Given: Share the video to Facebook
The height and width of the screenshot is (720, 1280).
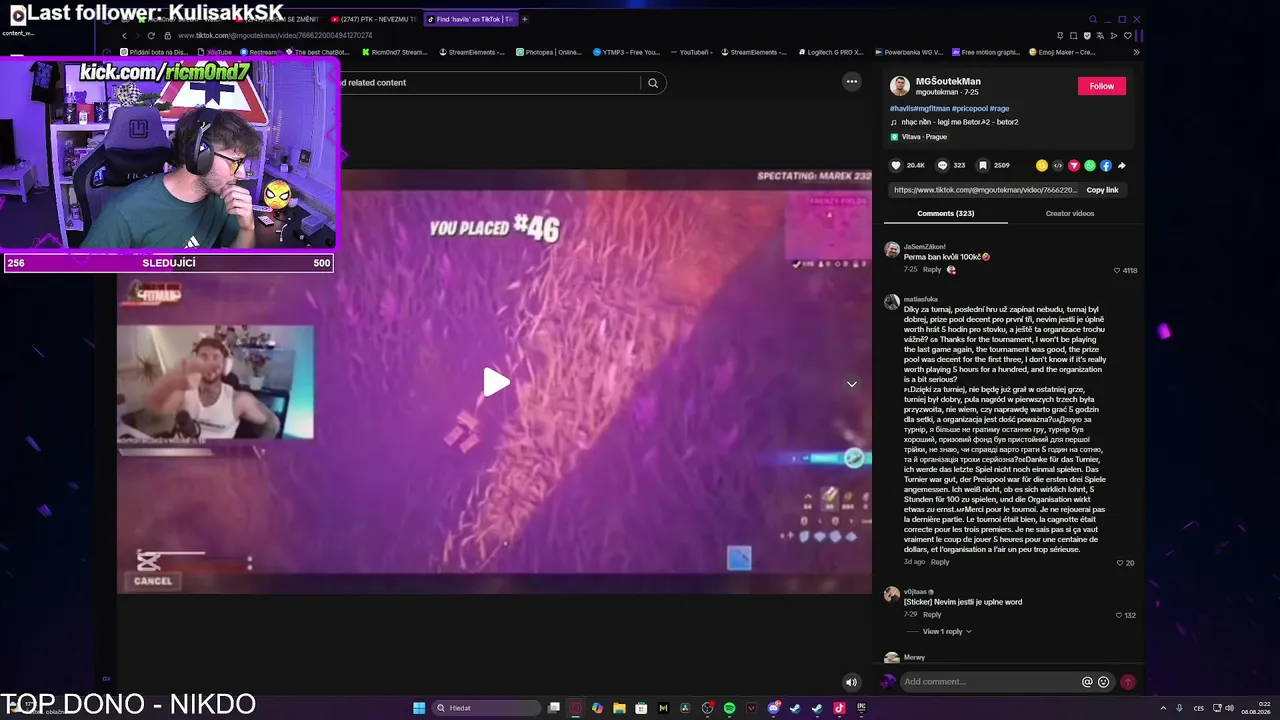Looking at the screenshot, I should [x=1106, y=165].
